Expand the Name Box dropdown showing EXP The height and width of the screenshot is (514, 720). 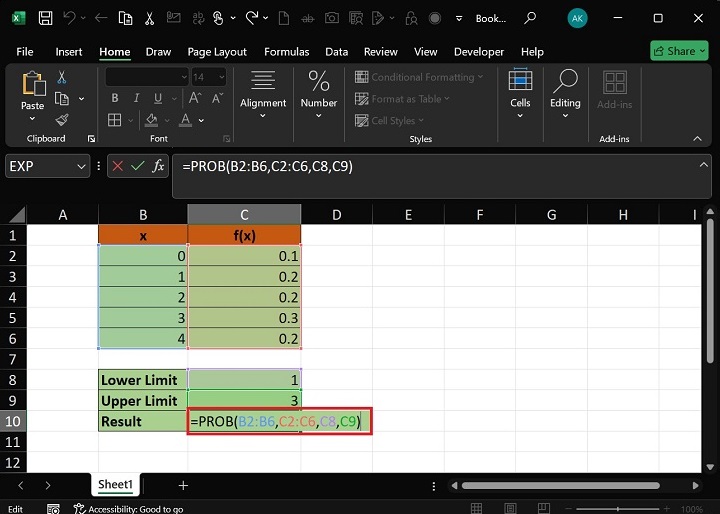tap(81, 167)
